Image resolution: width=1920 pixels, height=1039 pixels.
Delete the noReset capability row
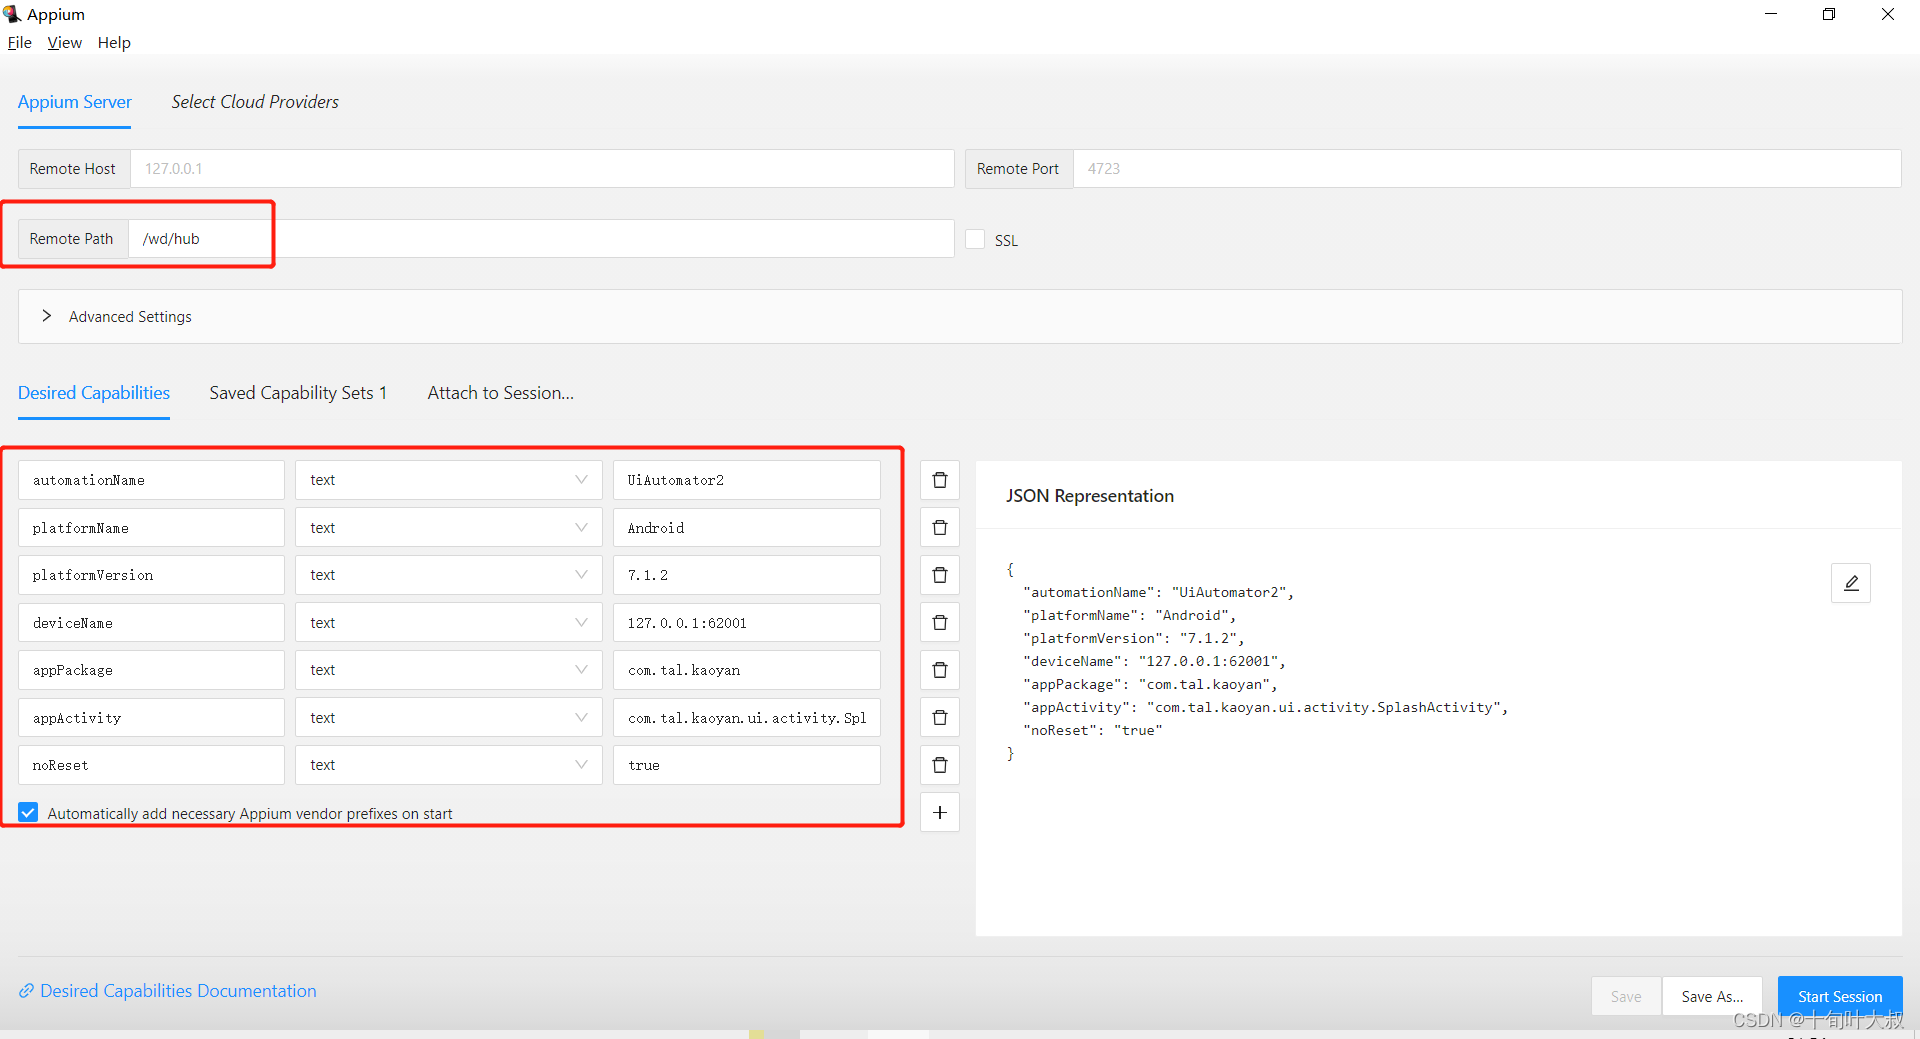pyautogui.click(x=939, y=765)
